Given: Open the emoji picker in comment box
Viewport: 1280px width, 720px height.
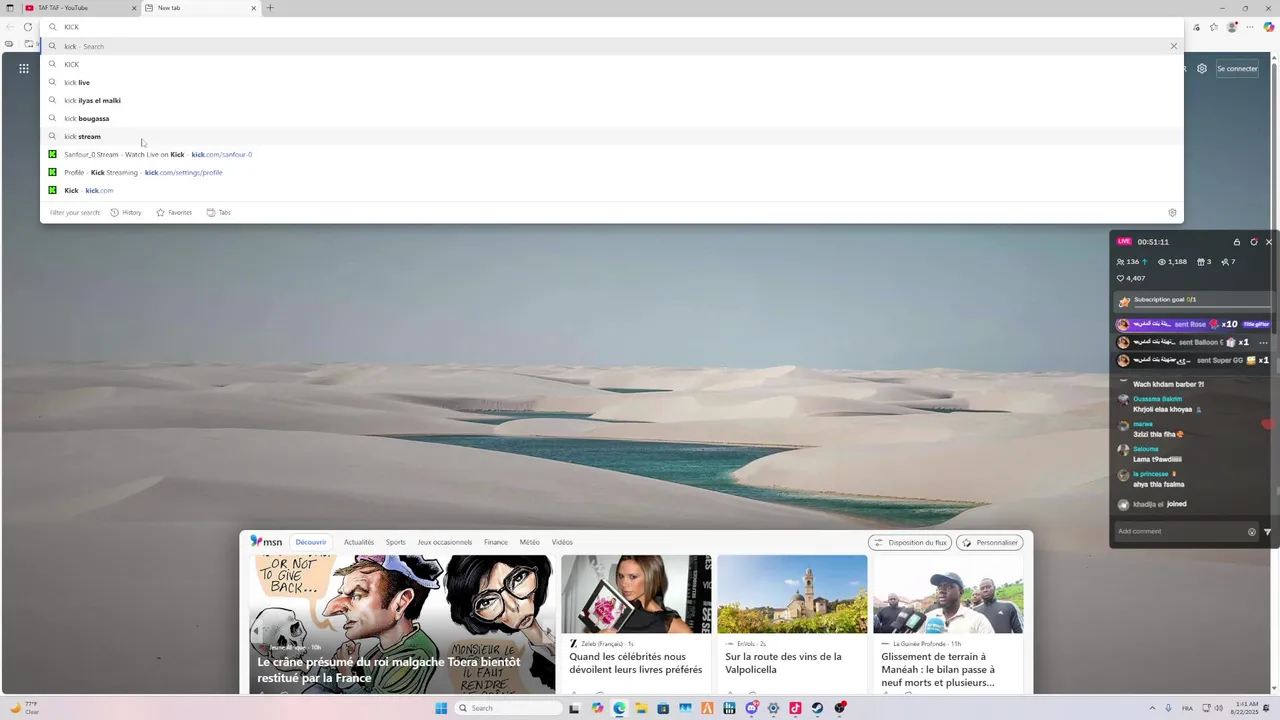Looking at the screenshot, I should click(1252, 532).
